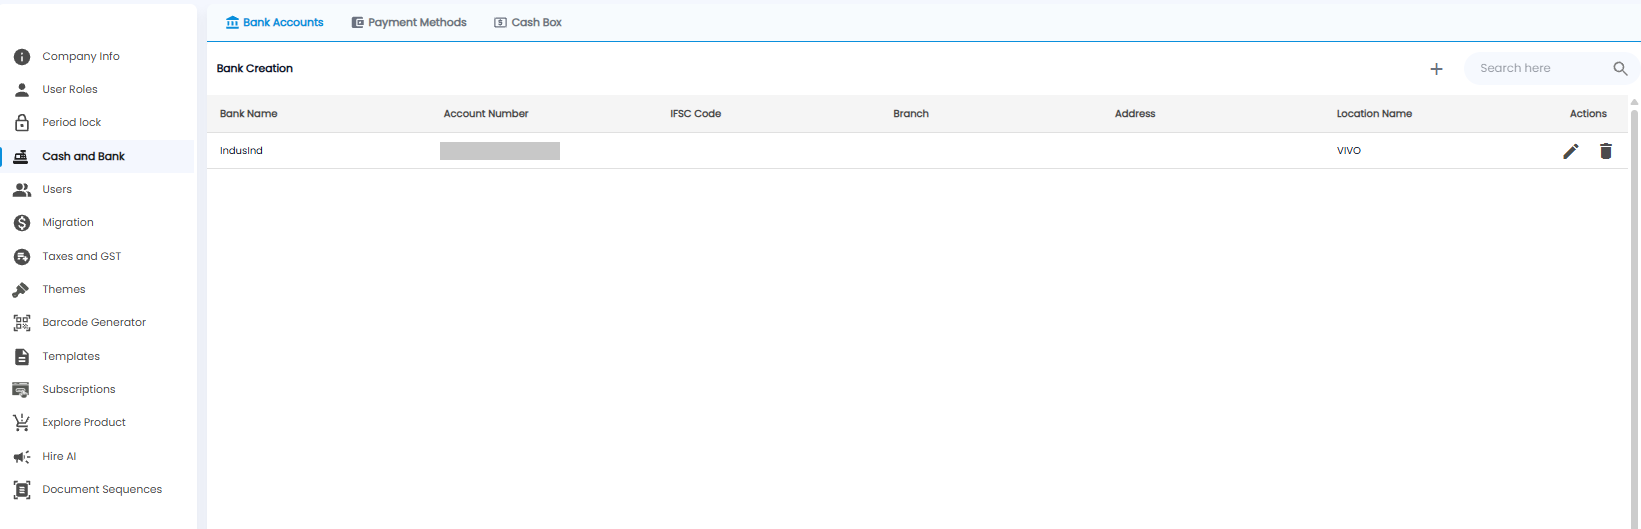Click the Period lock padlock icon
Viewport: 1641px width, 529px height.
tap(22, 123)
